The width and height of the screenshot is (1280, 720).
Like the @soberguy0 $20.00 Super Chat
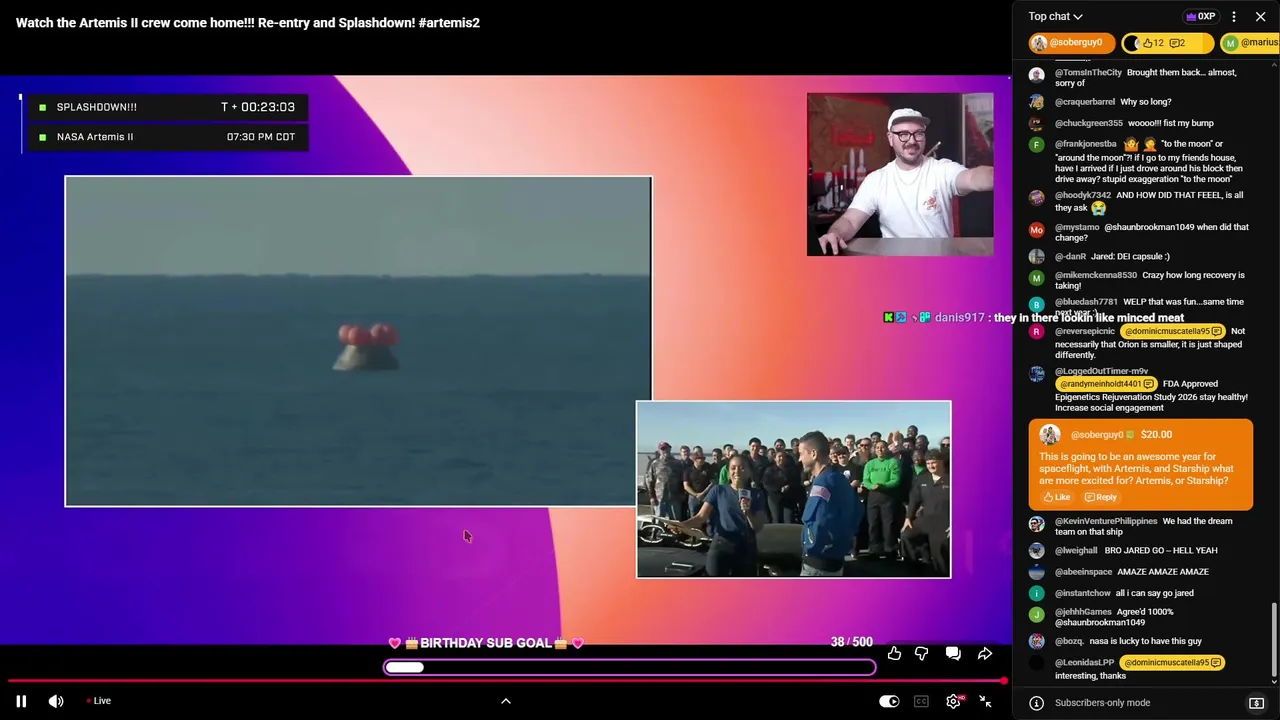tap(1057, 497)
